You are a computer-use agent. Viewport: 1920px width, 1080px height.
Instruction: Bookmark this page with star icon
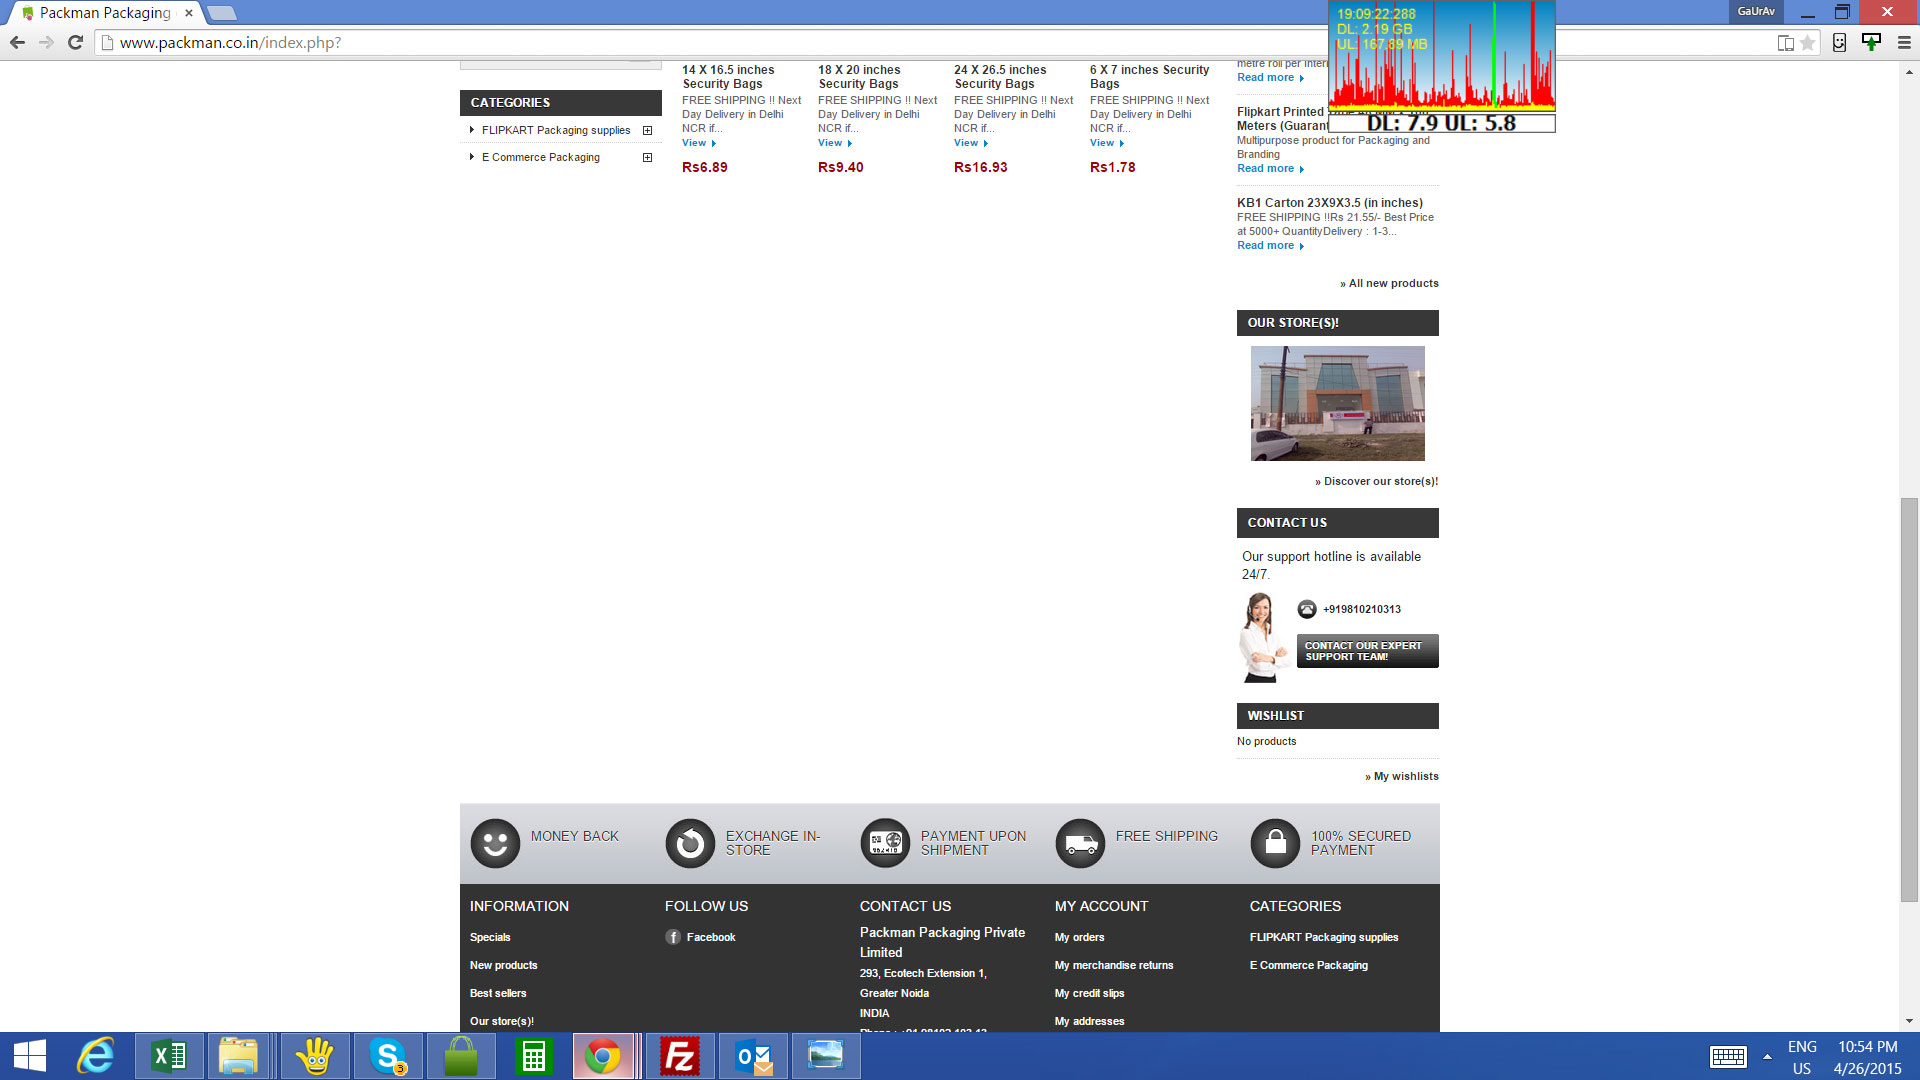[x=1807, y=43]
